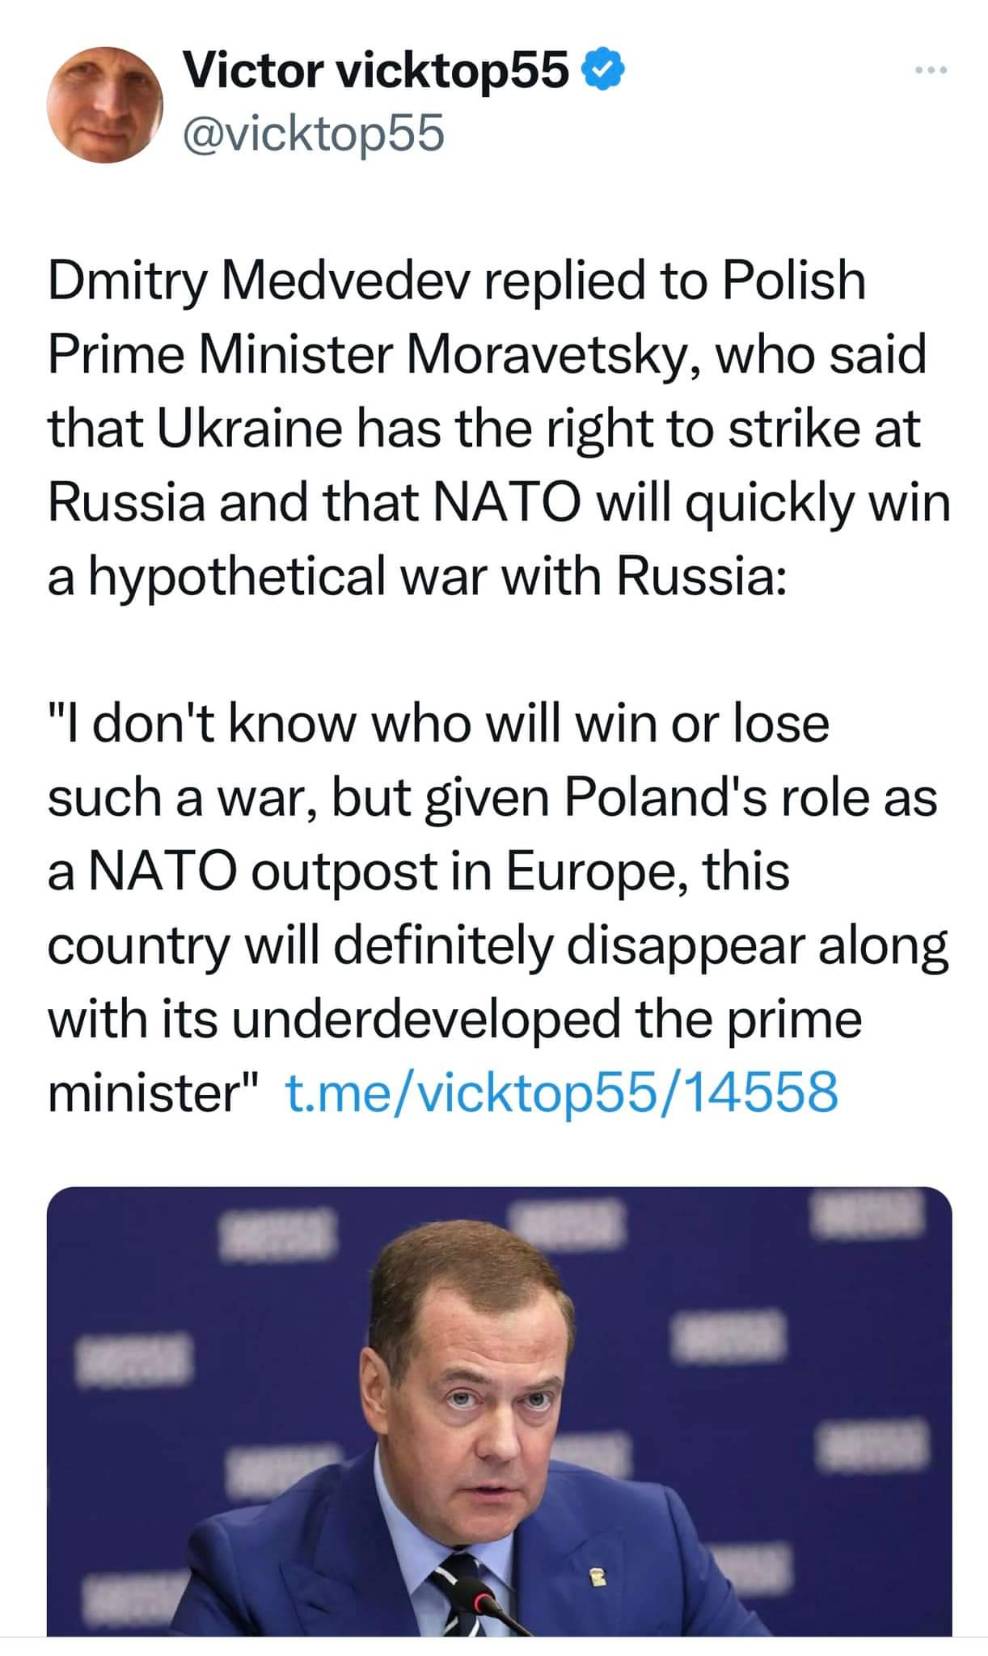The width and height of the screenshot is (988, 1656).
Task: Click the striped tie in the photo
Action: coord(452,1590)
